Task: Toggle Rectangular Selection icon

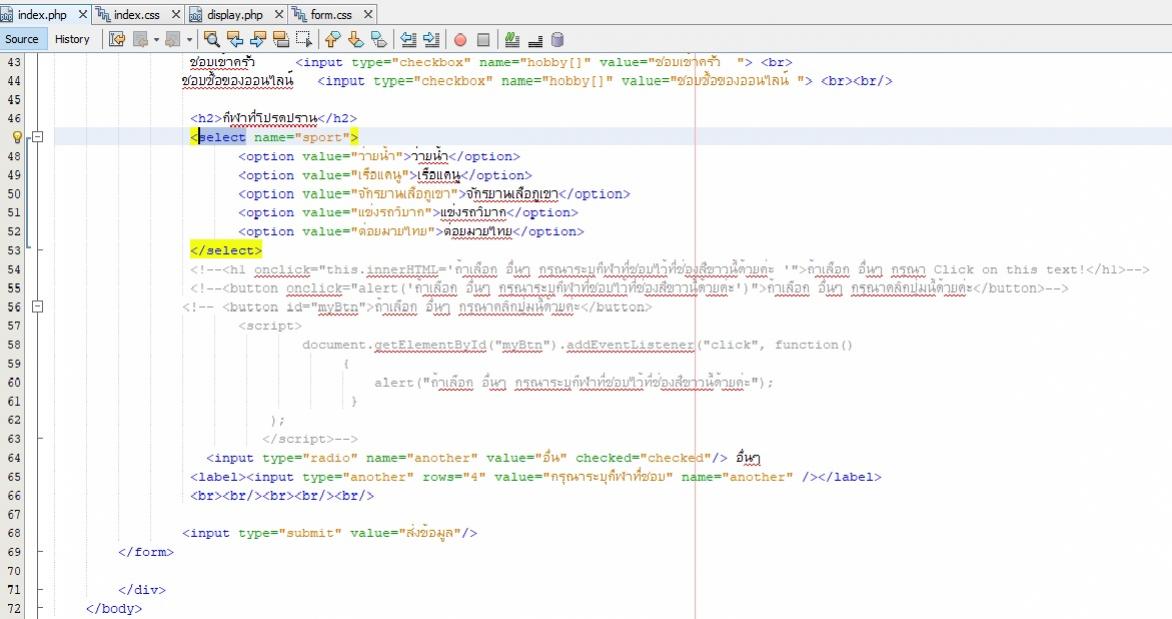Action: tap(303, 39)
